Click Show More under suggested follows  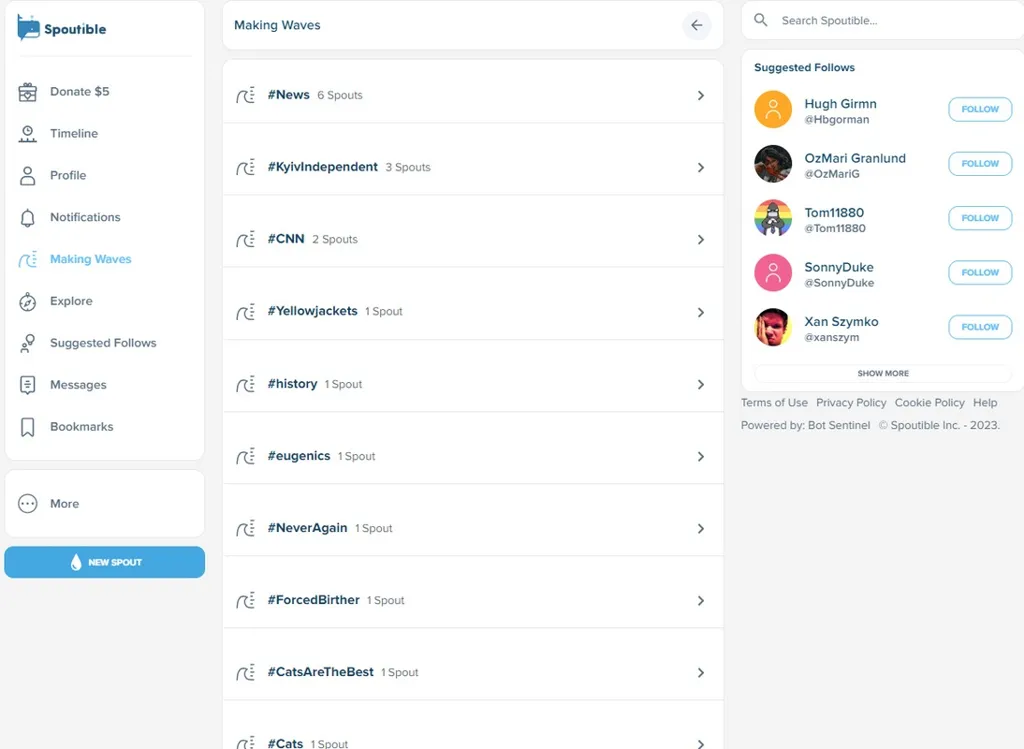tap(883, 374)
